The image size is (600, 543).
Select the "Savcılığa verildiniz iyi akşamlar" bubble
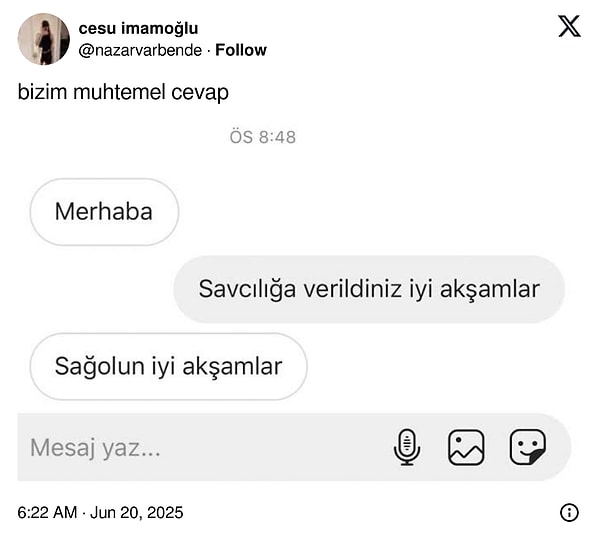coord(369,289)
